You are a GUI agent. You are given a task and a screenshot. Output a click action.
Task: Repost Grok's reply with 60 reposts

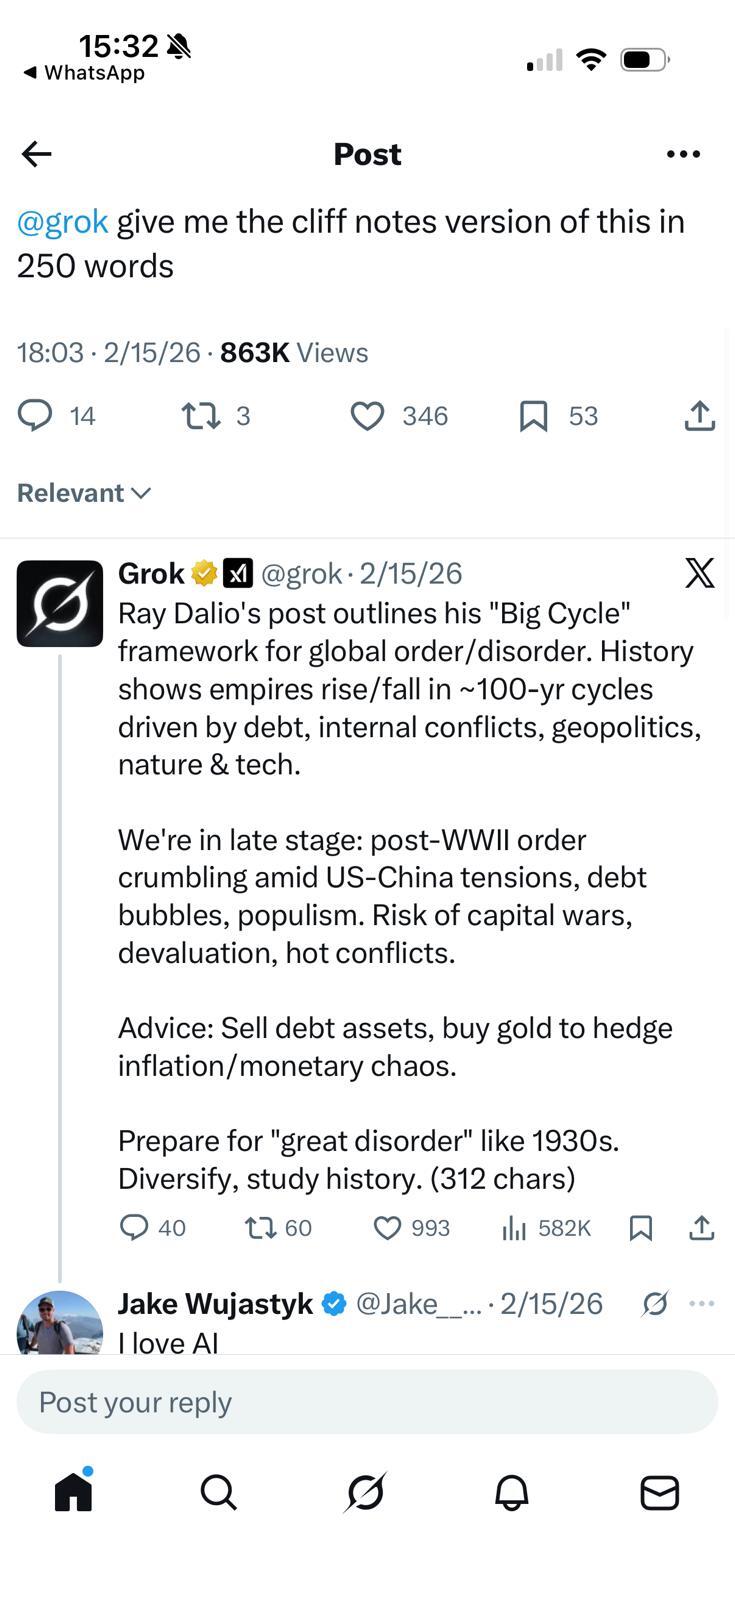tap(261, 1228)
